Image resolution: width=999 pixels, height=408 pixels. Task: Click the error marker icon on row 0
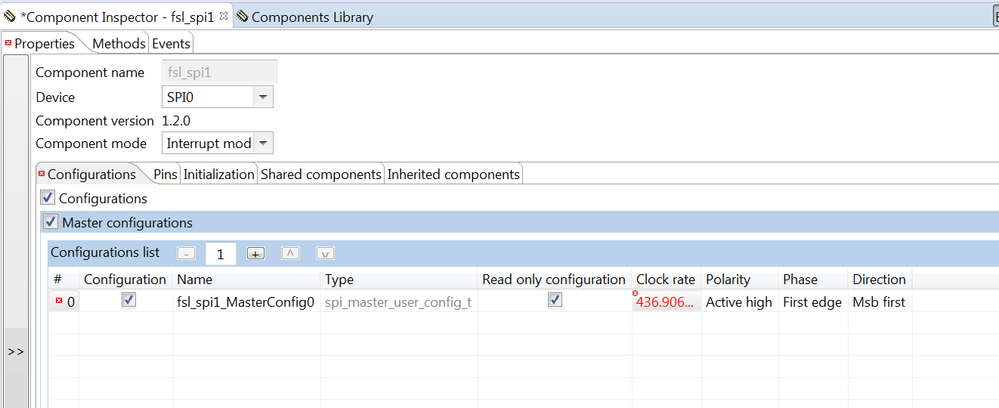(57, 302)
